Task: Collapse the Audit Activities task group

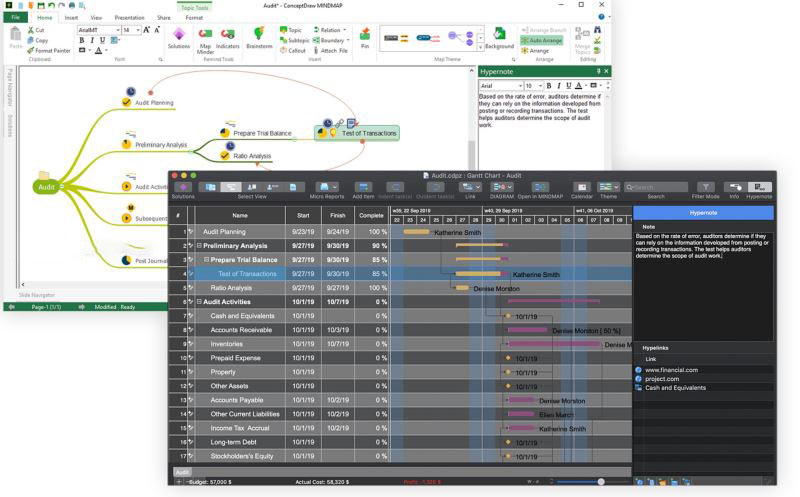Action: 199,302
